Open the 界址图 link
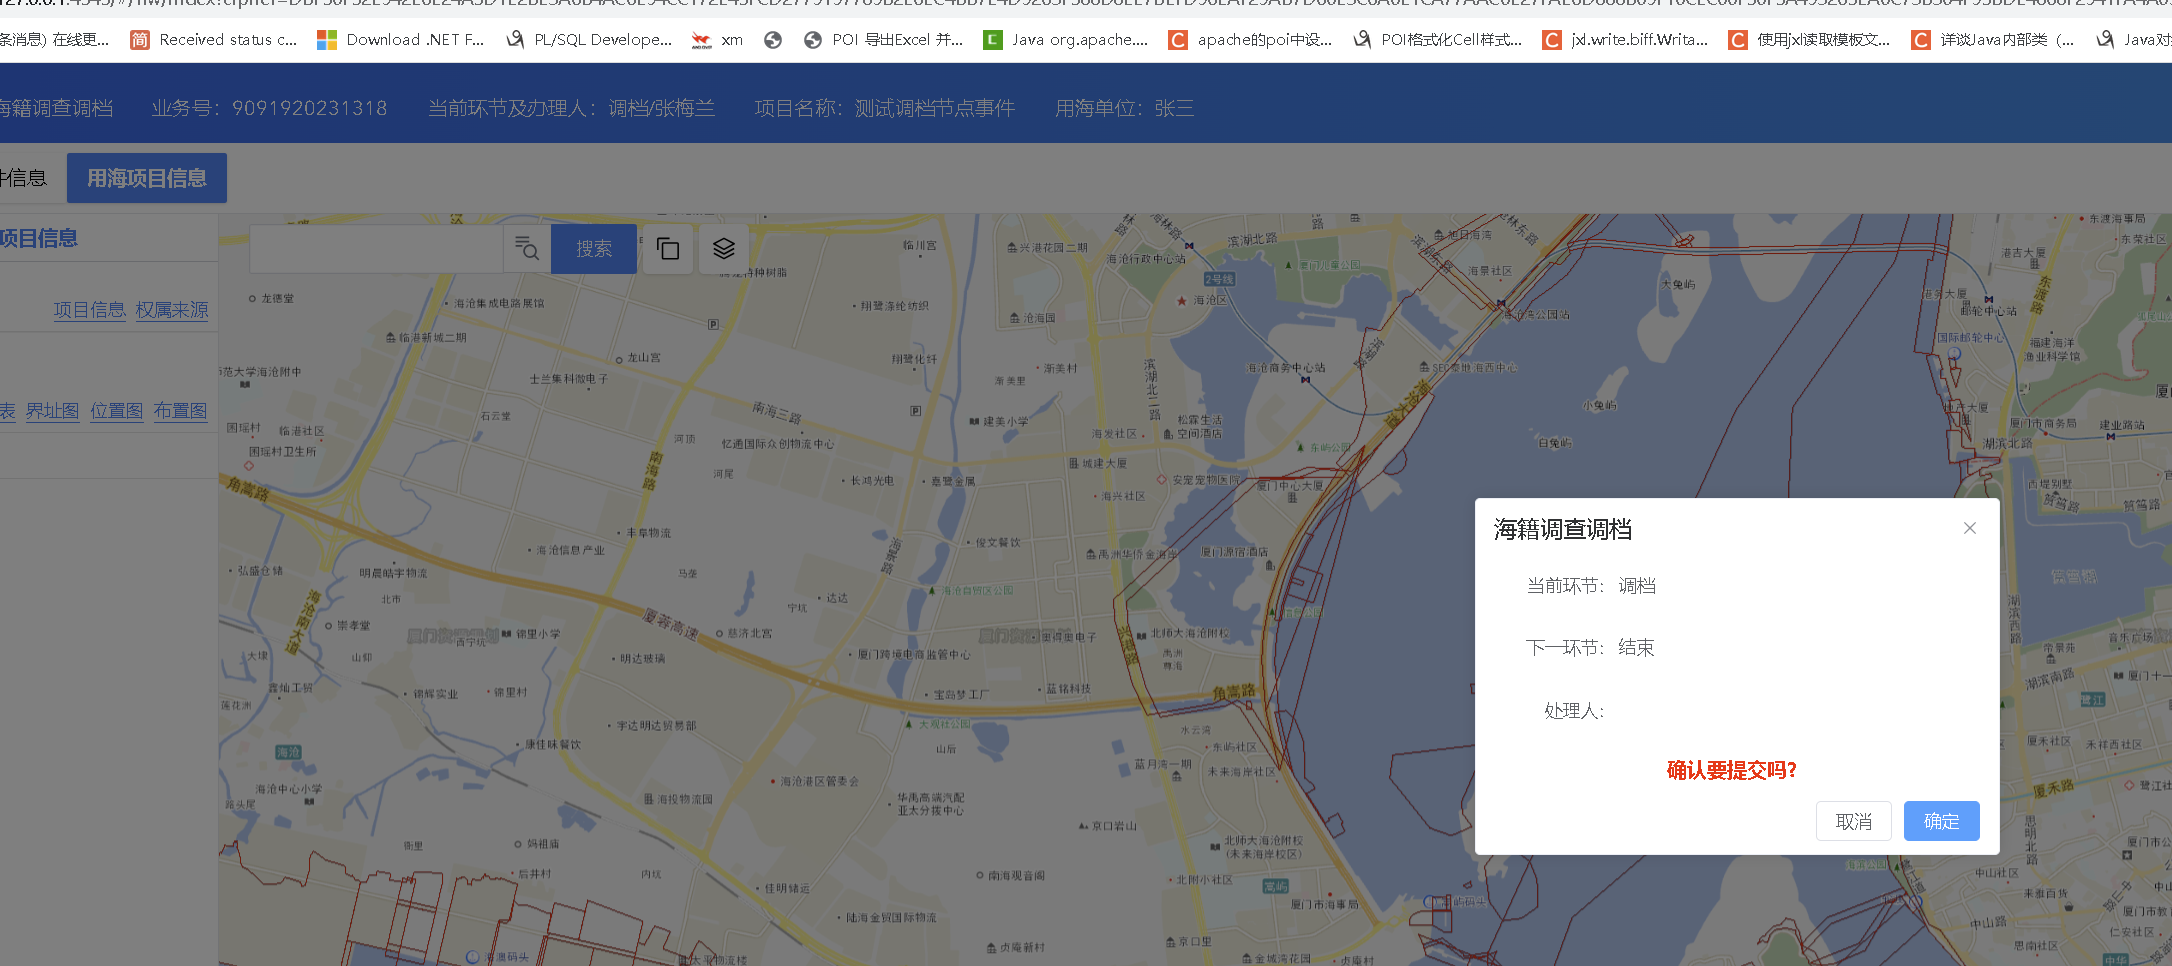 point(52,411)
